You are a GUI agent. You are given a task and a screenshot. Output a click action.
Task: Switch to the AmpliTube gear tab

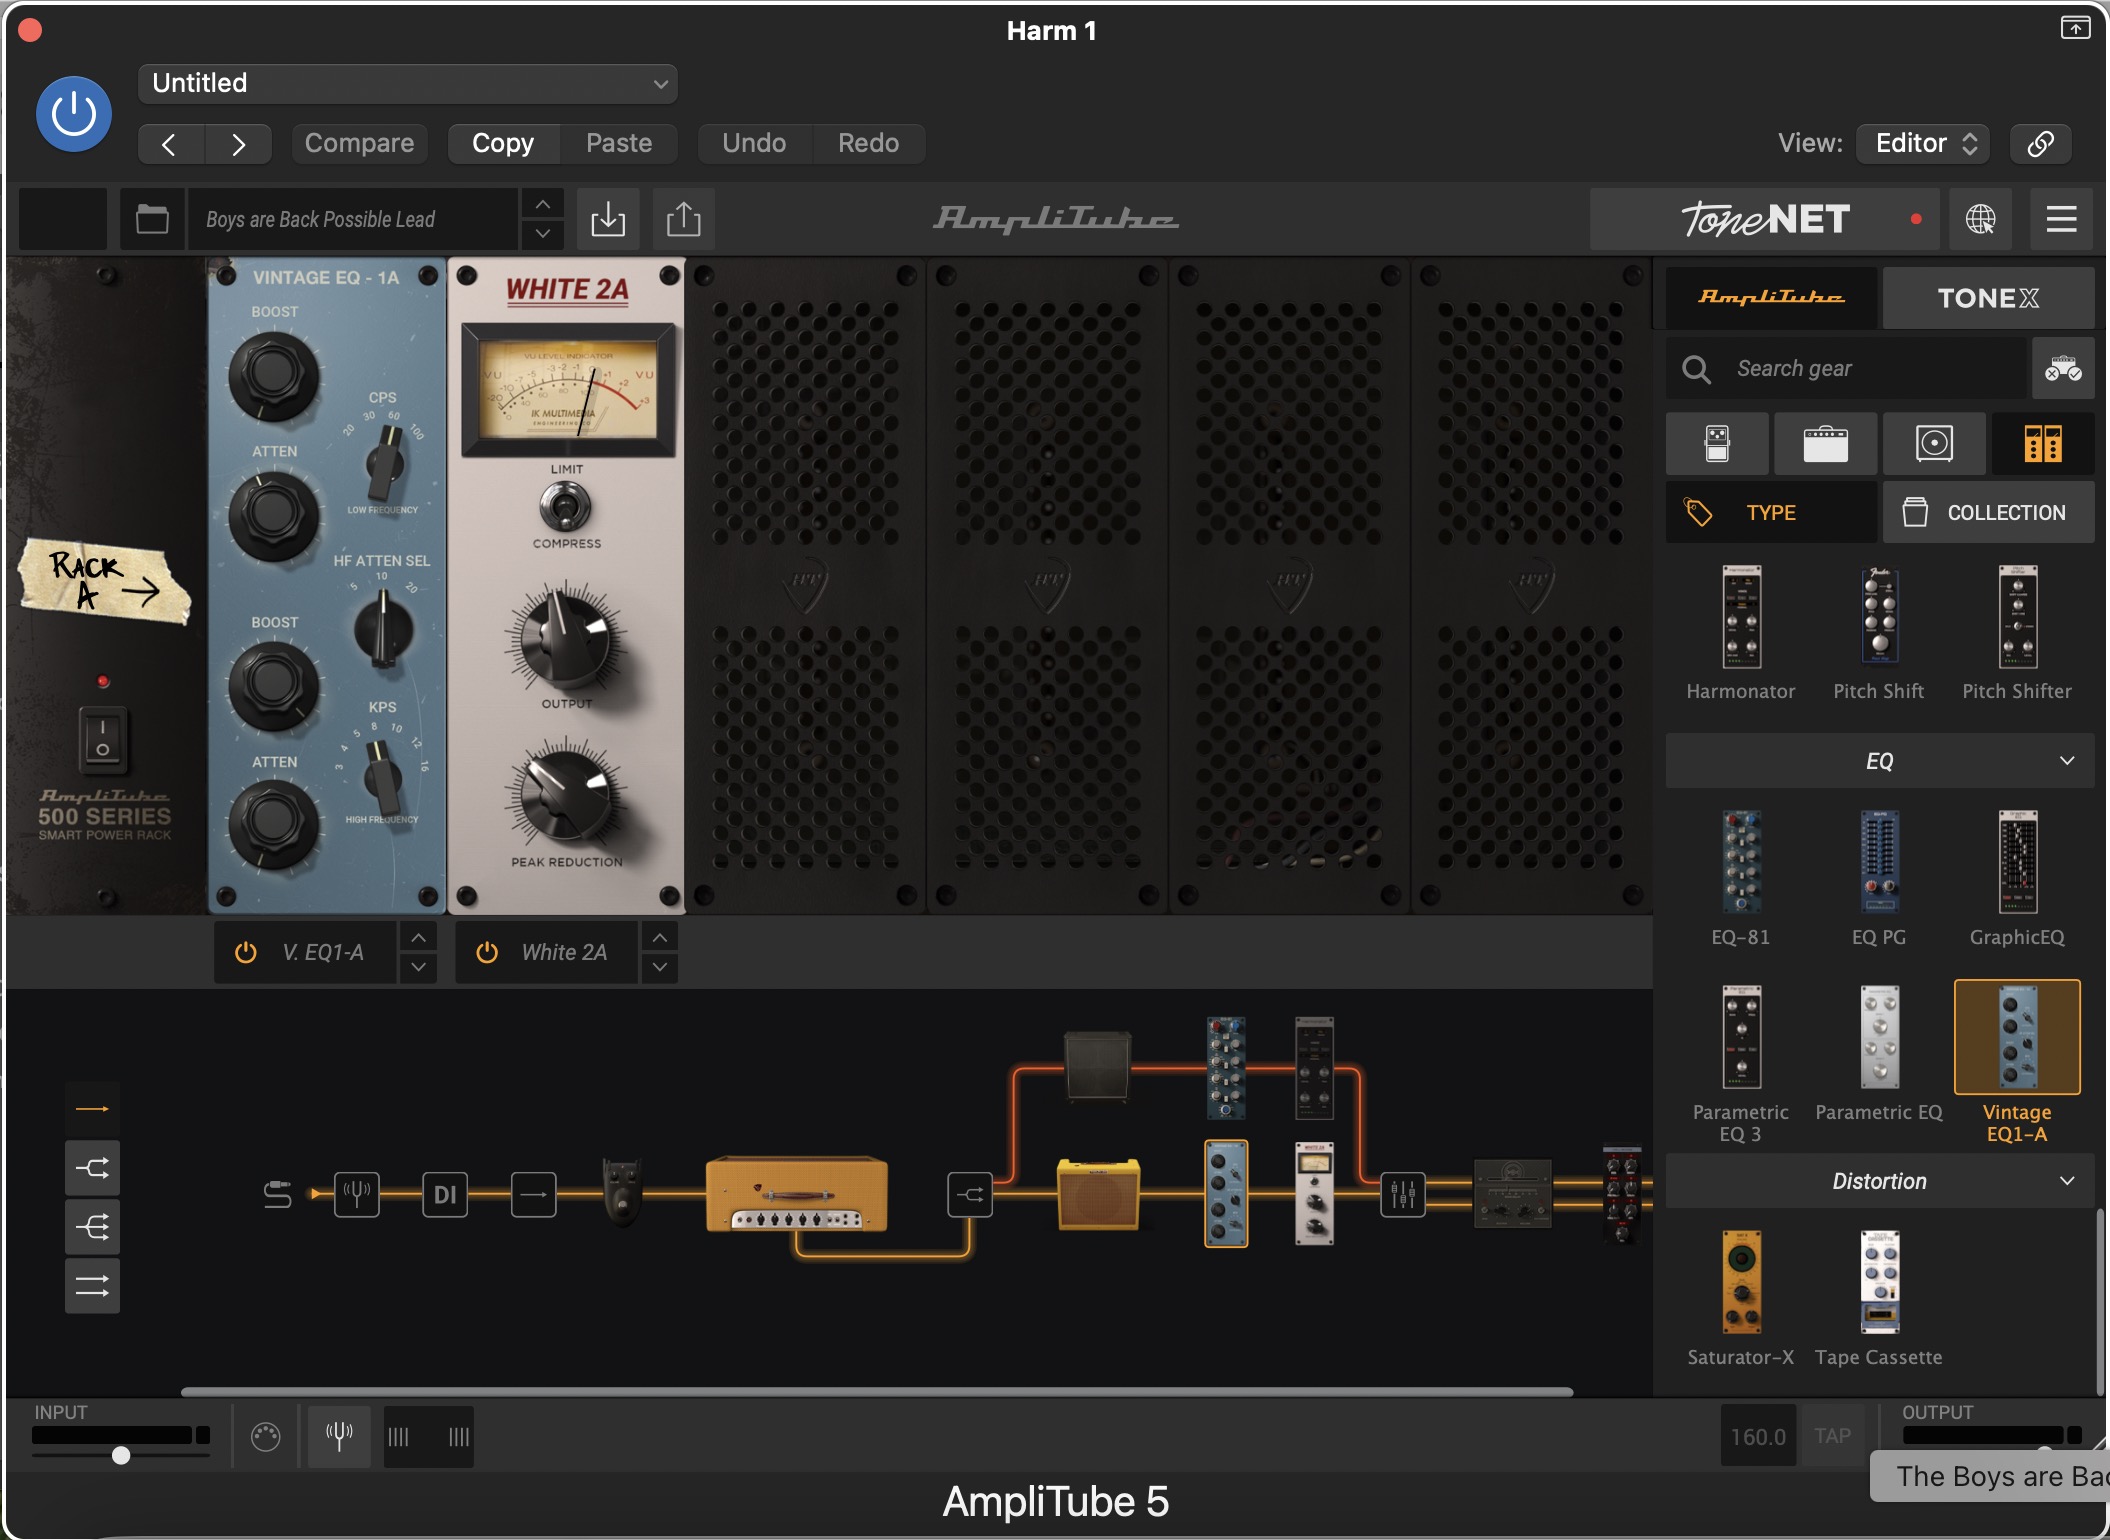point(1771,298)
